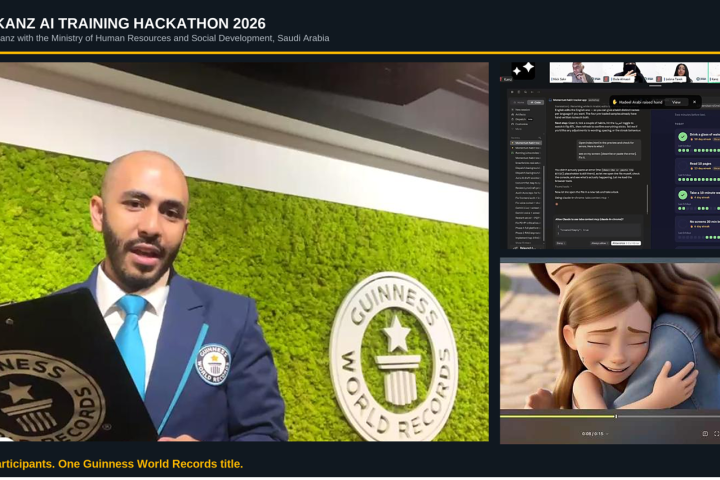Screen dimensions: 720x480
Task: Expand More in the sidebar
Action: 518,129
